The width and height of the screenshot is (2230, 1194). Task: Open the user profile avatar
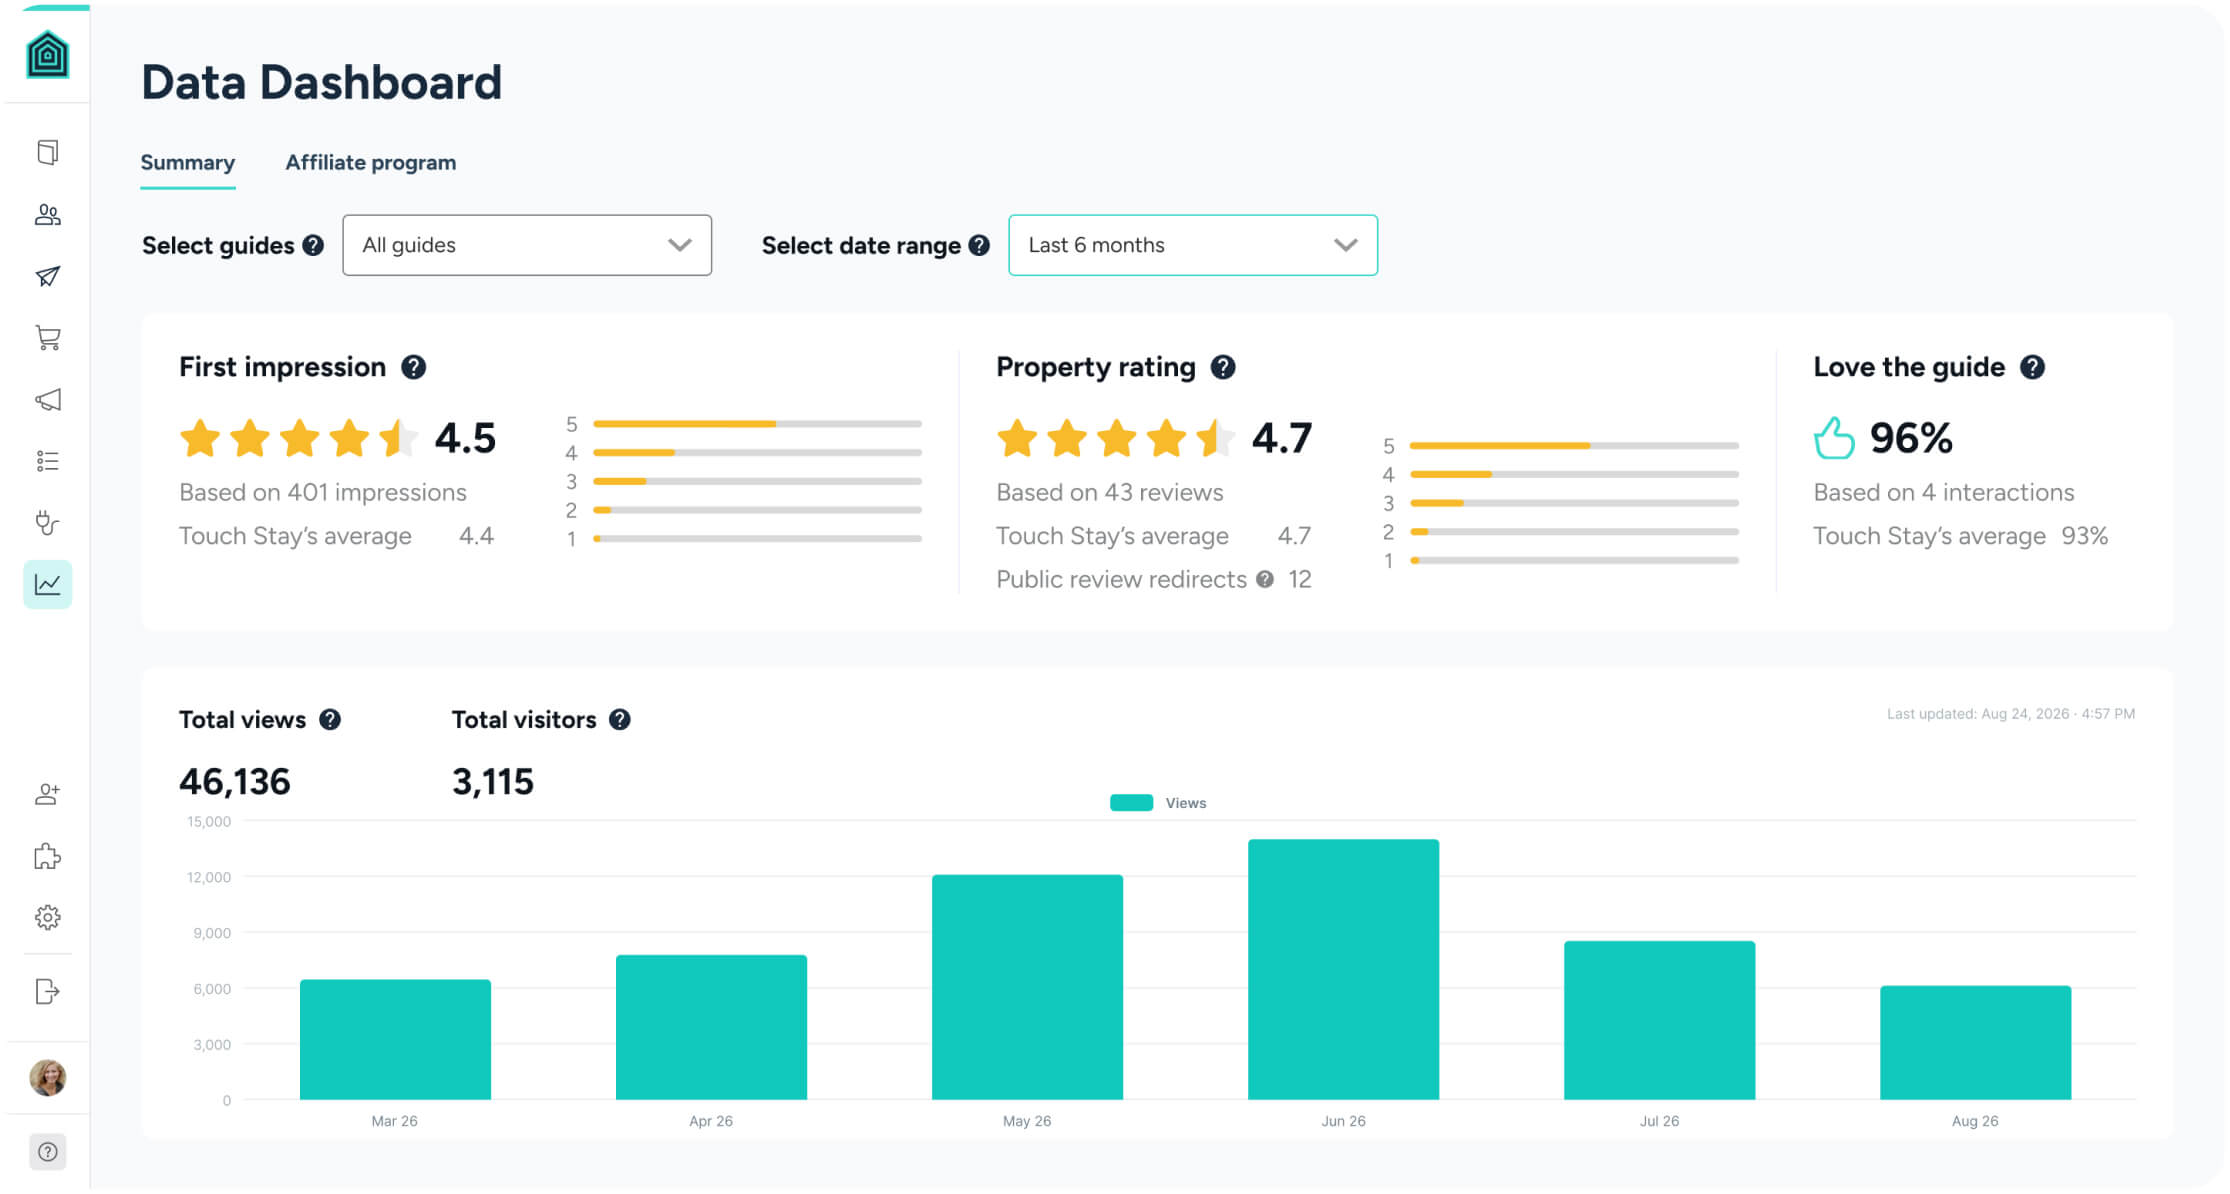point(47,1077)
